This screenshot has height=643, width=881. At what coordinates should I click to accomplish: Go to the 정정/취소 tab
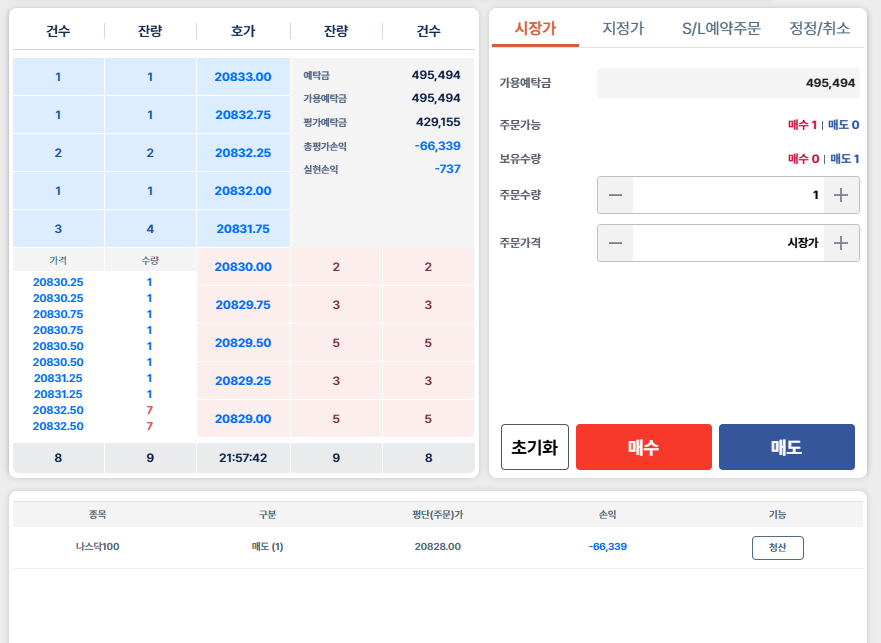819,28
